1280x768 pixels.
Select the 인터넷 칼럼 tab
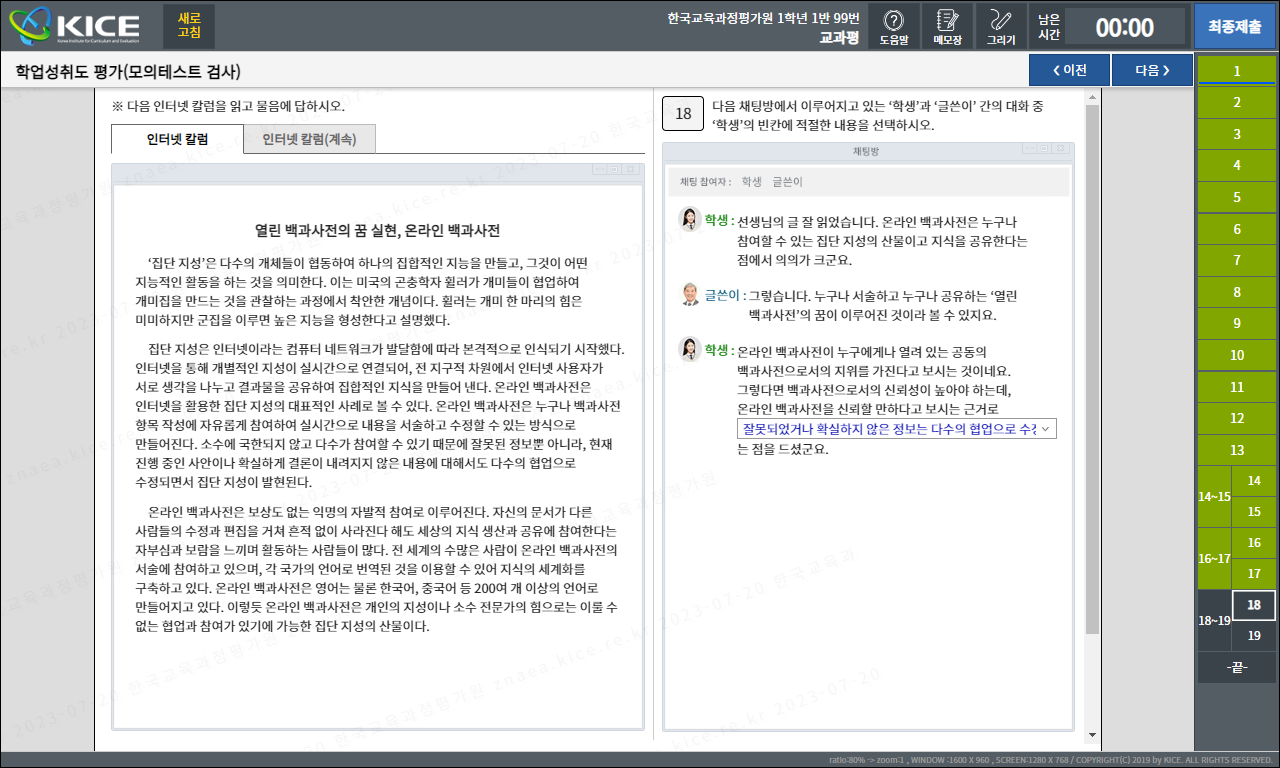tap(177, 139)
